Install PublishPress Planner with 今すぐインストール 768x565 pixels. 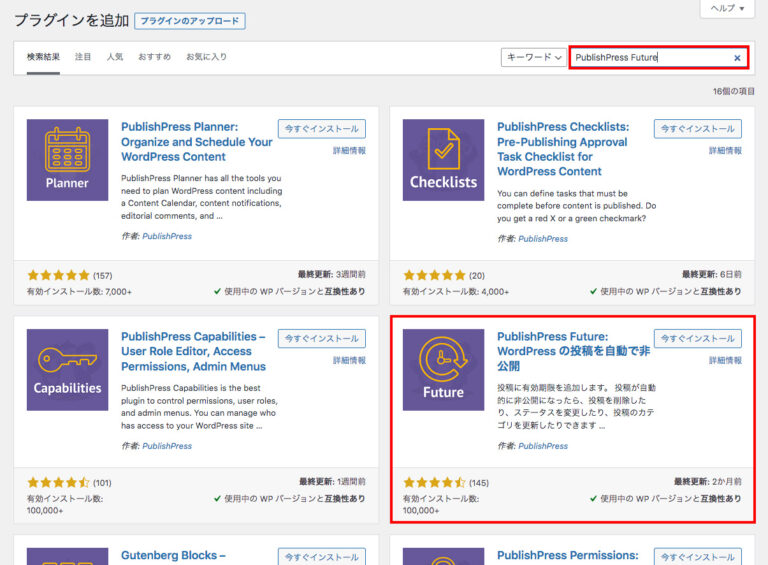pyautogui.click(x=321, y=129)
